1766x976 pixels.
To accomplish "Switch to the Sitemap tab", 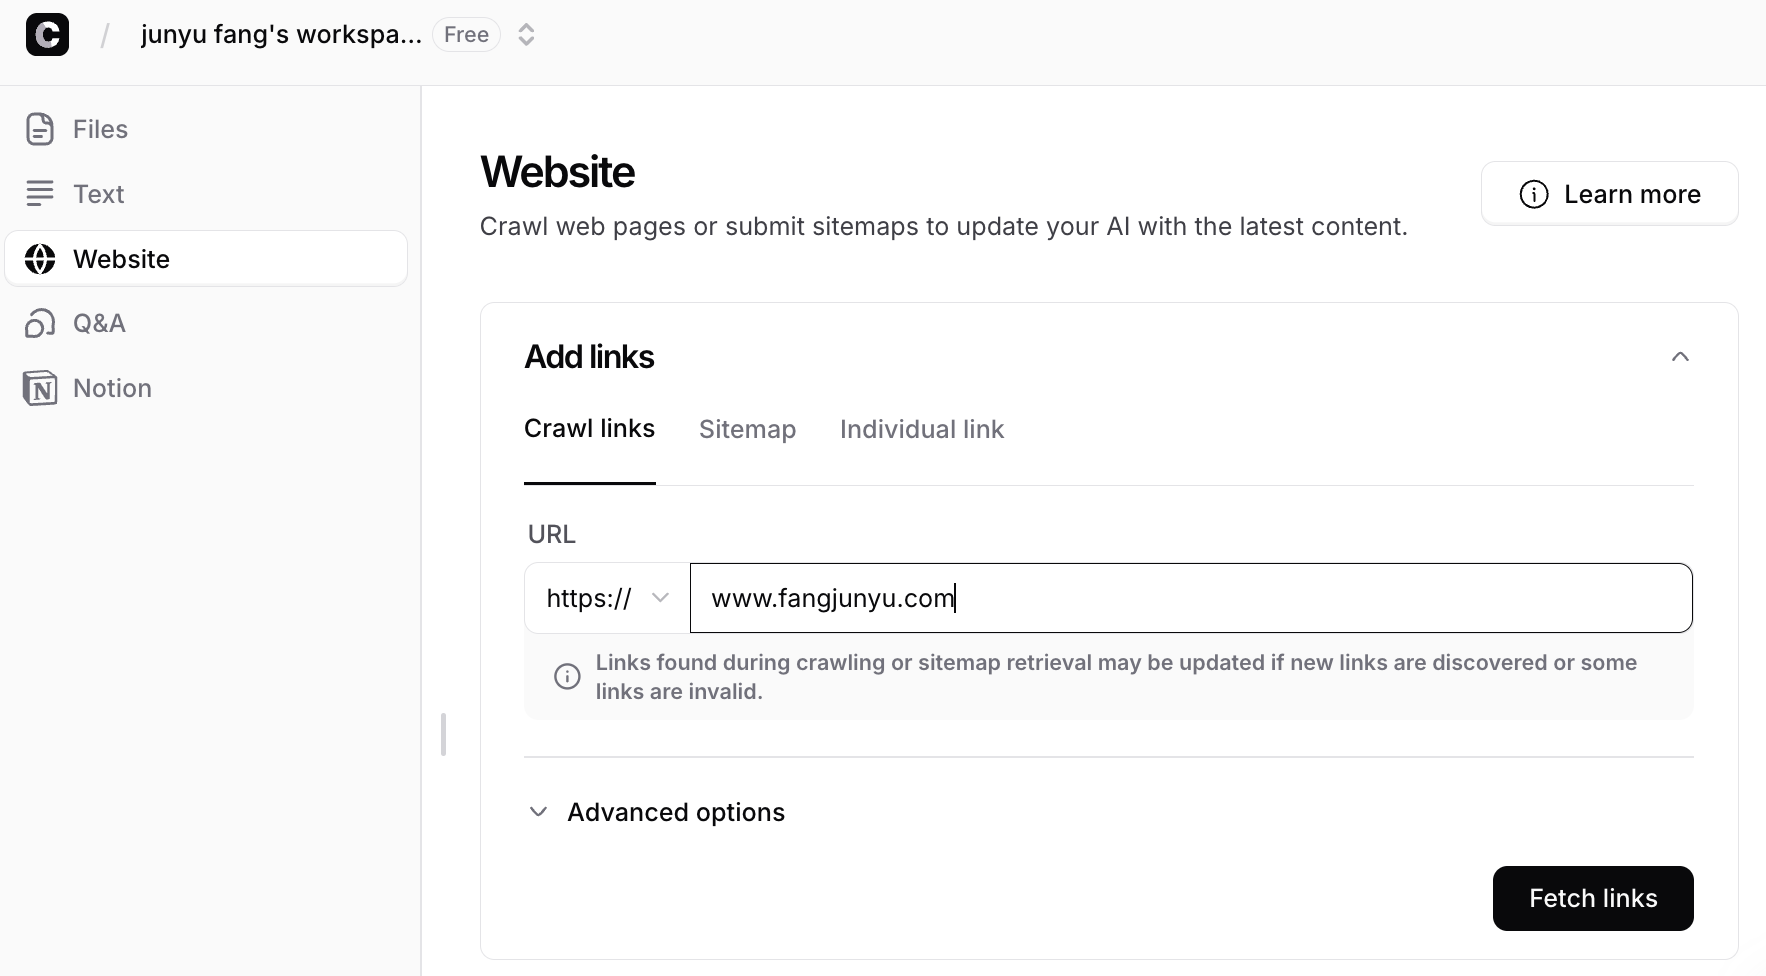I will click(747, 429).
